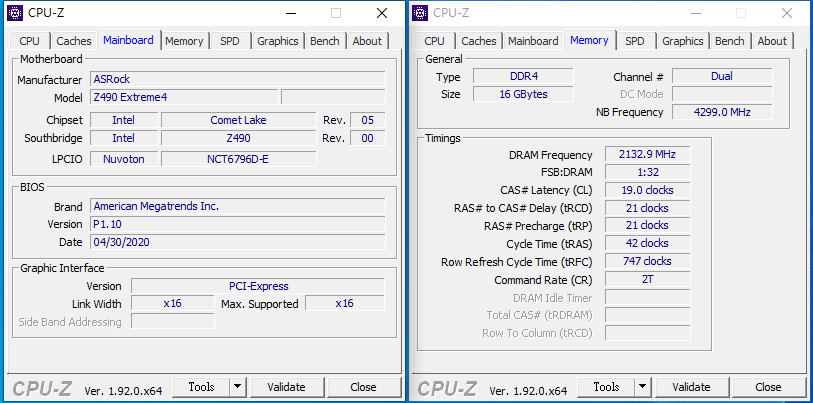This screenshot has width=813, height=403.
Task: Click FSB:DRAM 1:32 value
Action: point(648,172)
